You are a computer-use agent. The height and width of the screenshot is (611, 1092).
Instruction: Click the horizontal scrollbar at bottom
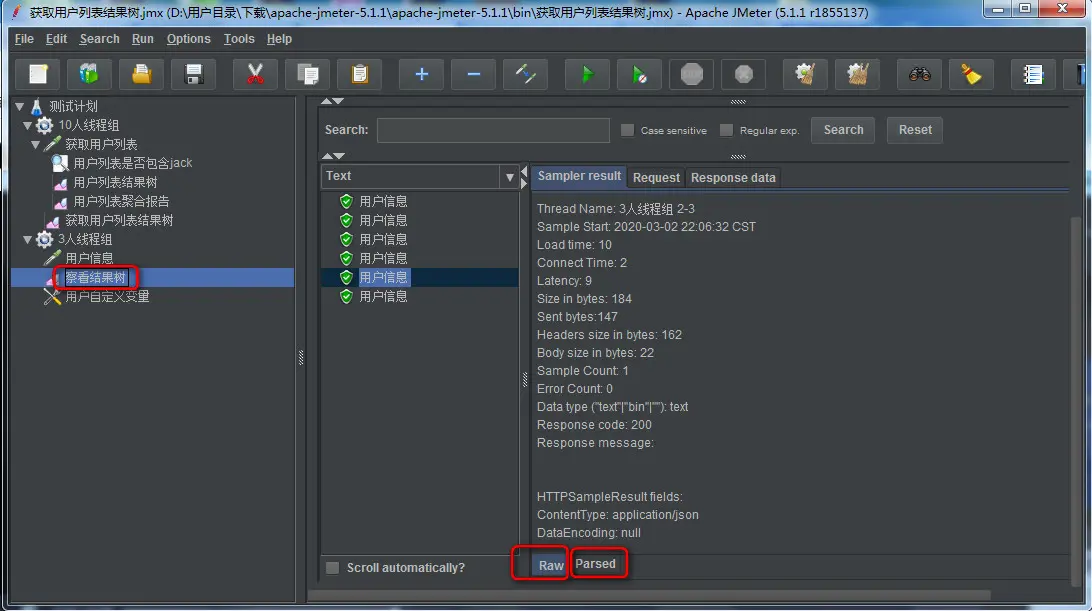pyautogui.click(x=649, y=596)
